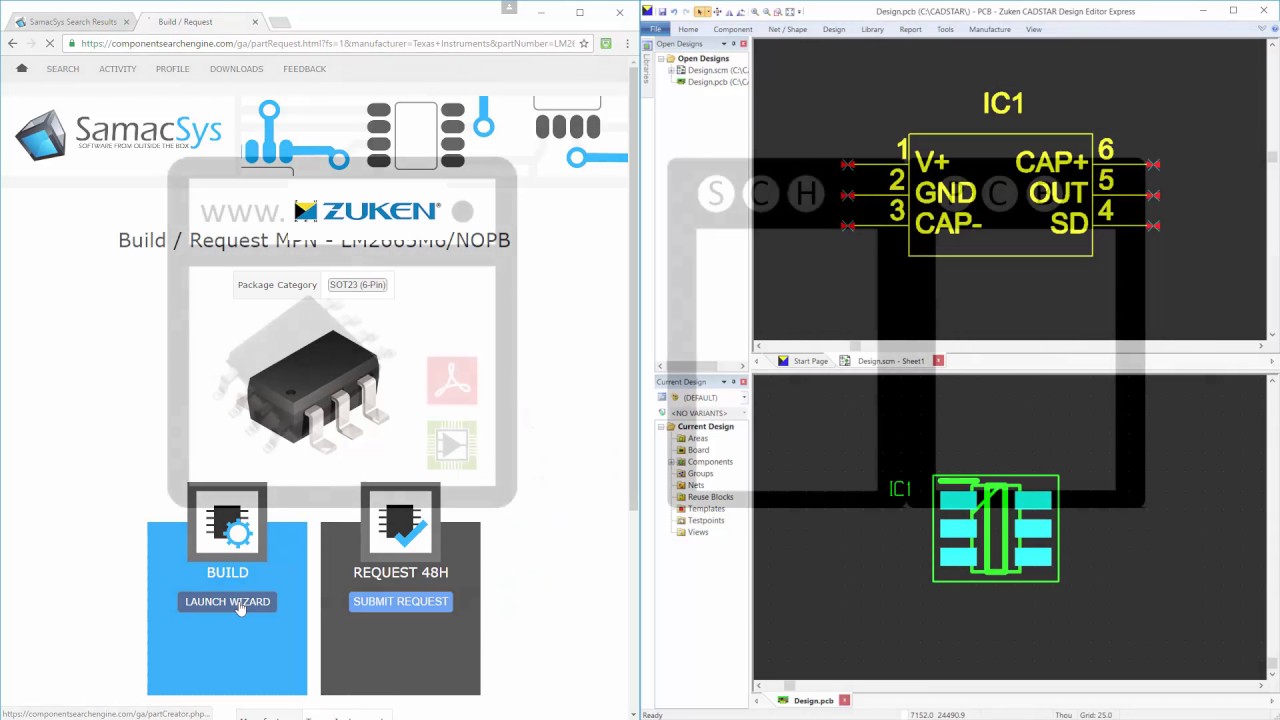The width and height of the screenshot is (1280, 720).
Task: Save the design with the Save icon
Action: (x=662, y=12)
